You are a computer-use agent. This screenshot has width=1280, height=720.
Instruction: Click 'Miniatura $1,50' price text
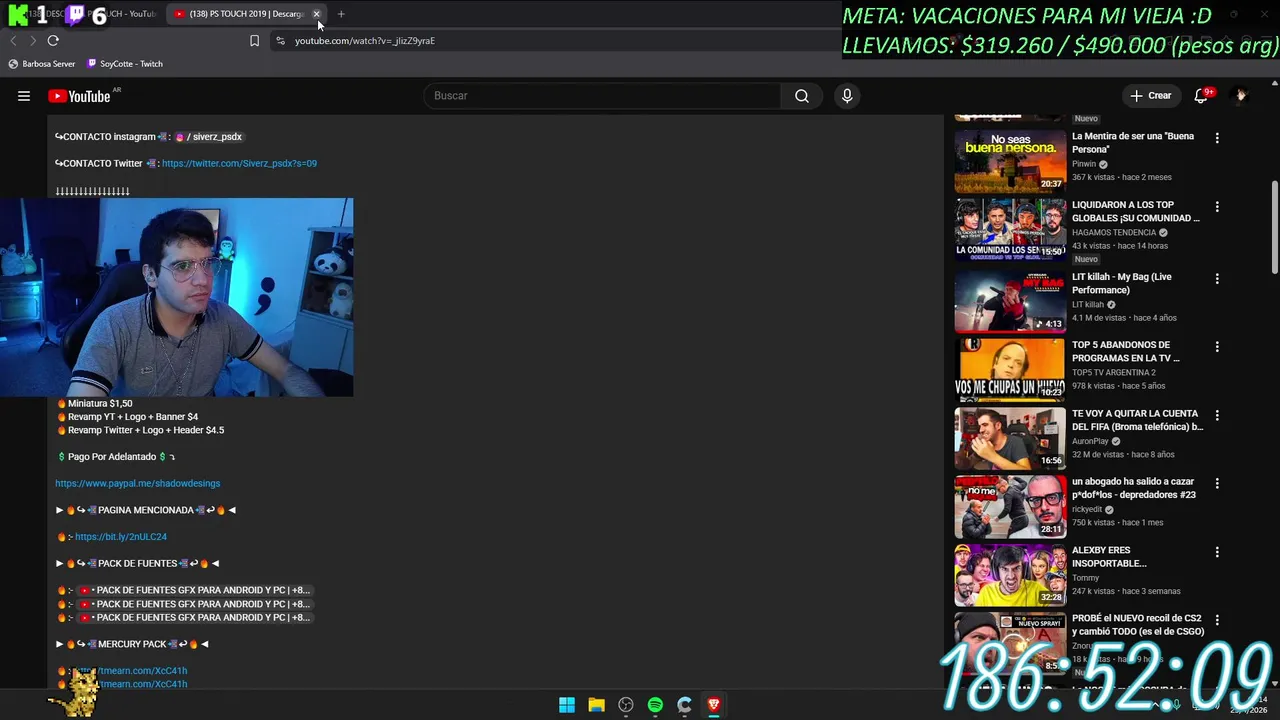point(100,403)
